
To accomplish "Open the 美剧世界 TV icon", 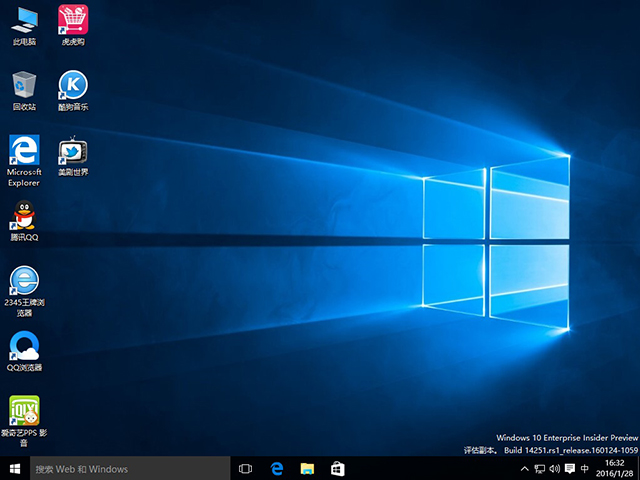I will (72, 150).
